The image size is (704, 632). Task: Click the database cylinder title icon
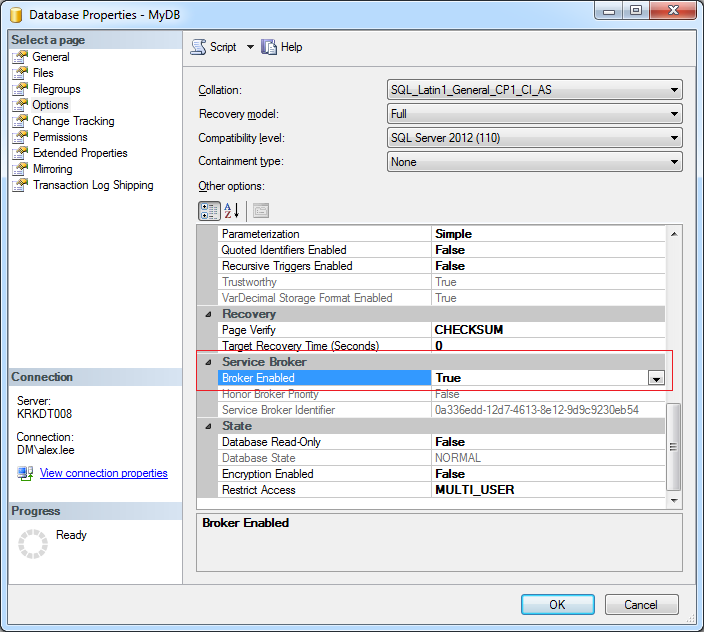(x=16, y=15)
